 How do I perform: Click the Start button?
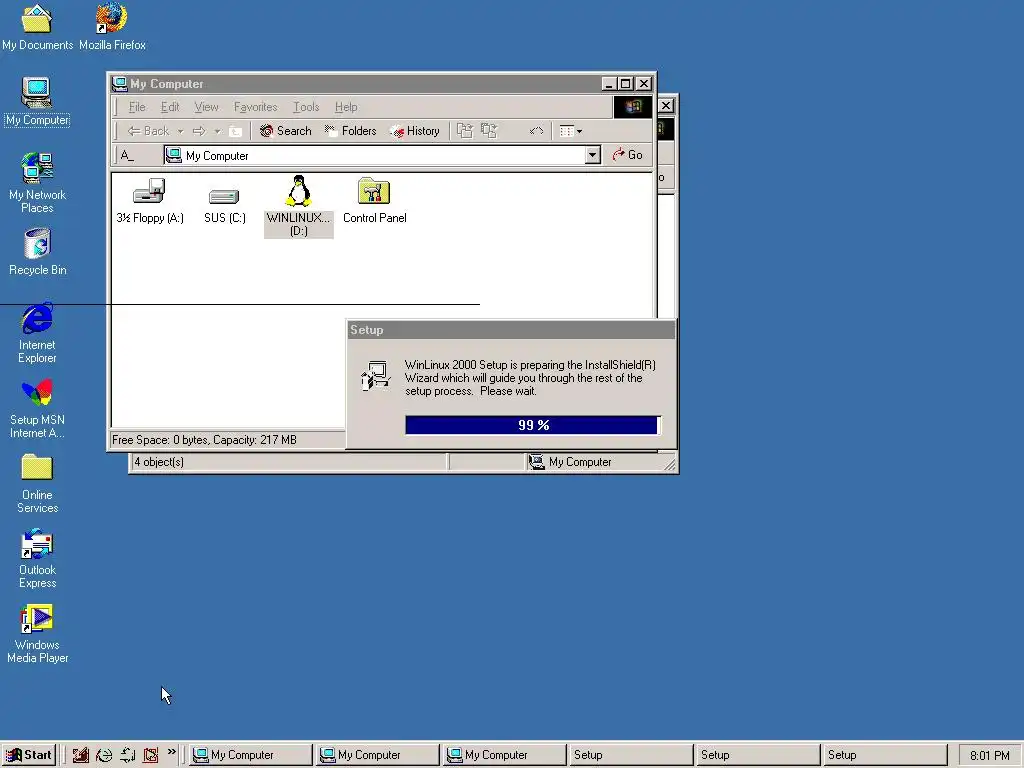[x=29, y=755]
